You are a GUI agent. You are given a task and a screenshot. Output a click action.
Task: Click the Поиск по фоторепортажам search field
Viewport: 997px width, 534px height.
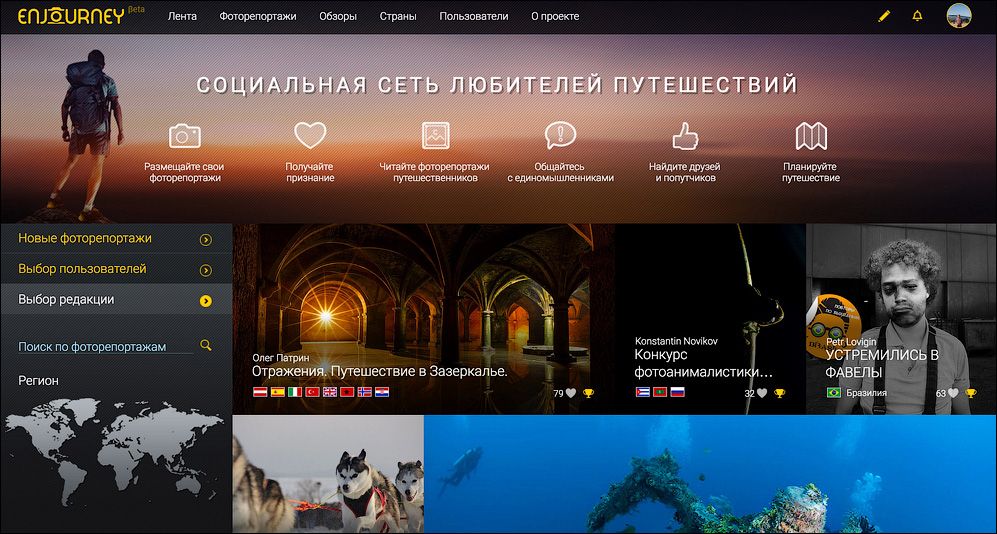pos(105,346)
